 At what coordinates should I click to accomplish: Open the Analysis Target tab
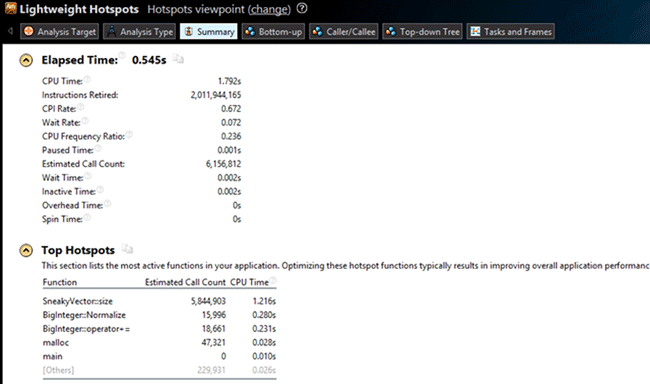tap(59, 32)
